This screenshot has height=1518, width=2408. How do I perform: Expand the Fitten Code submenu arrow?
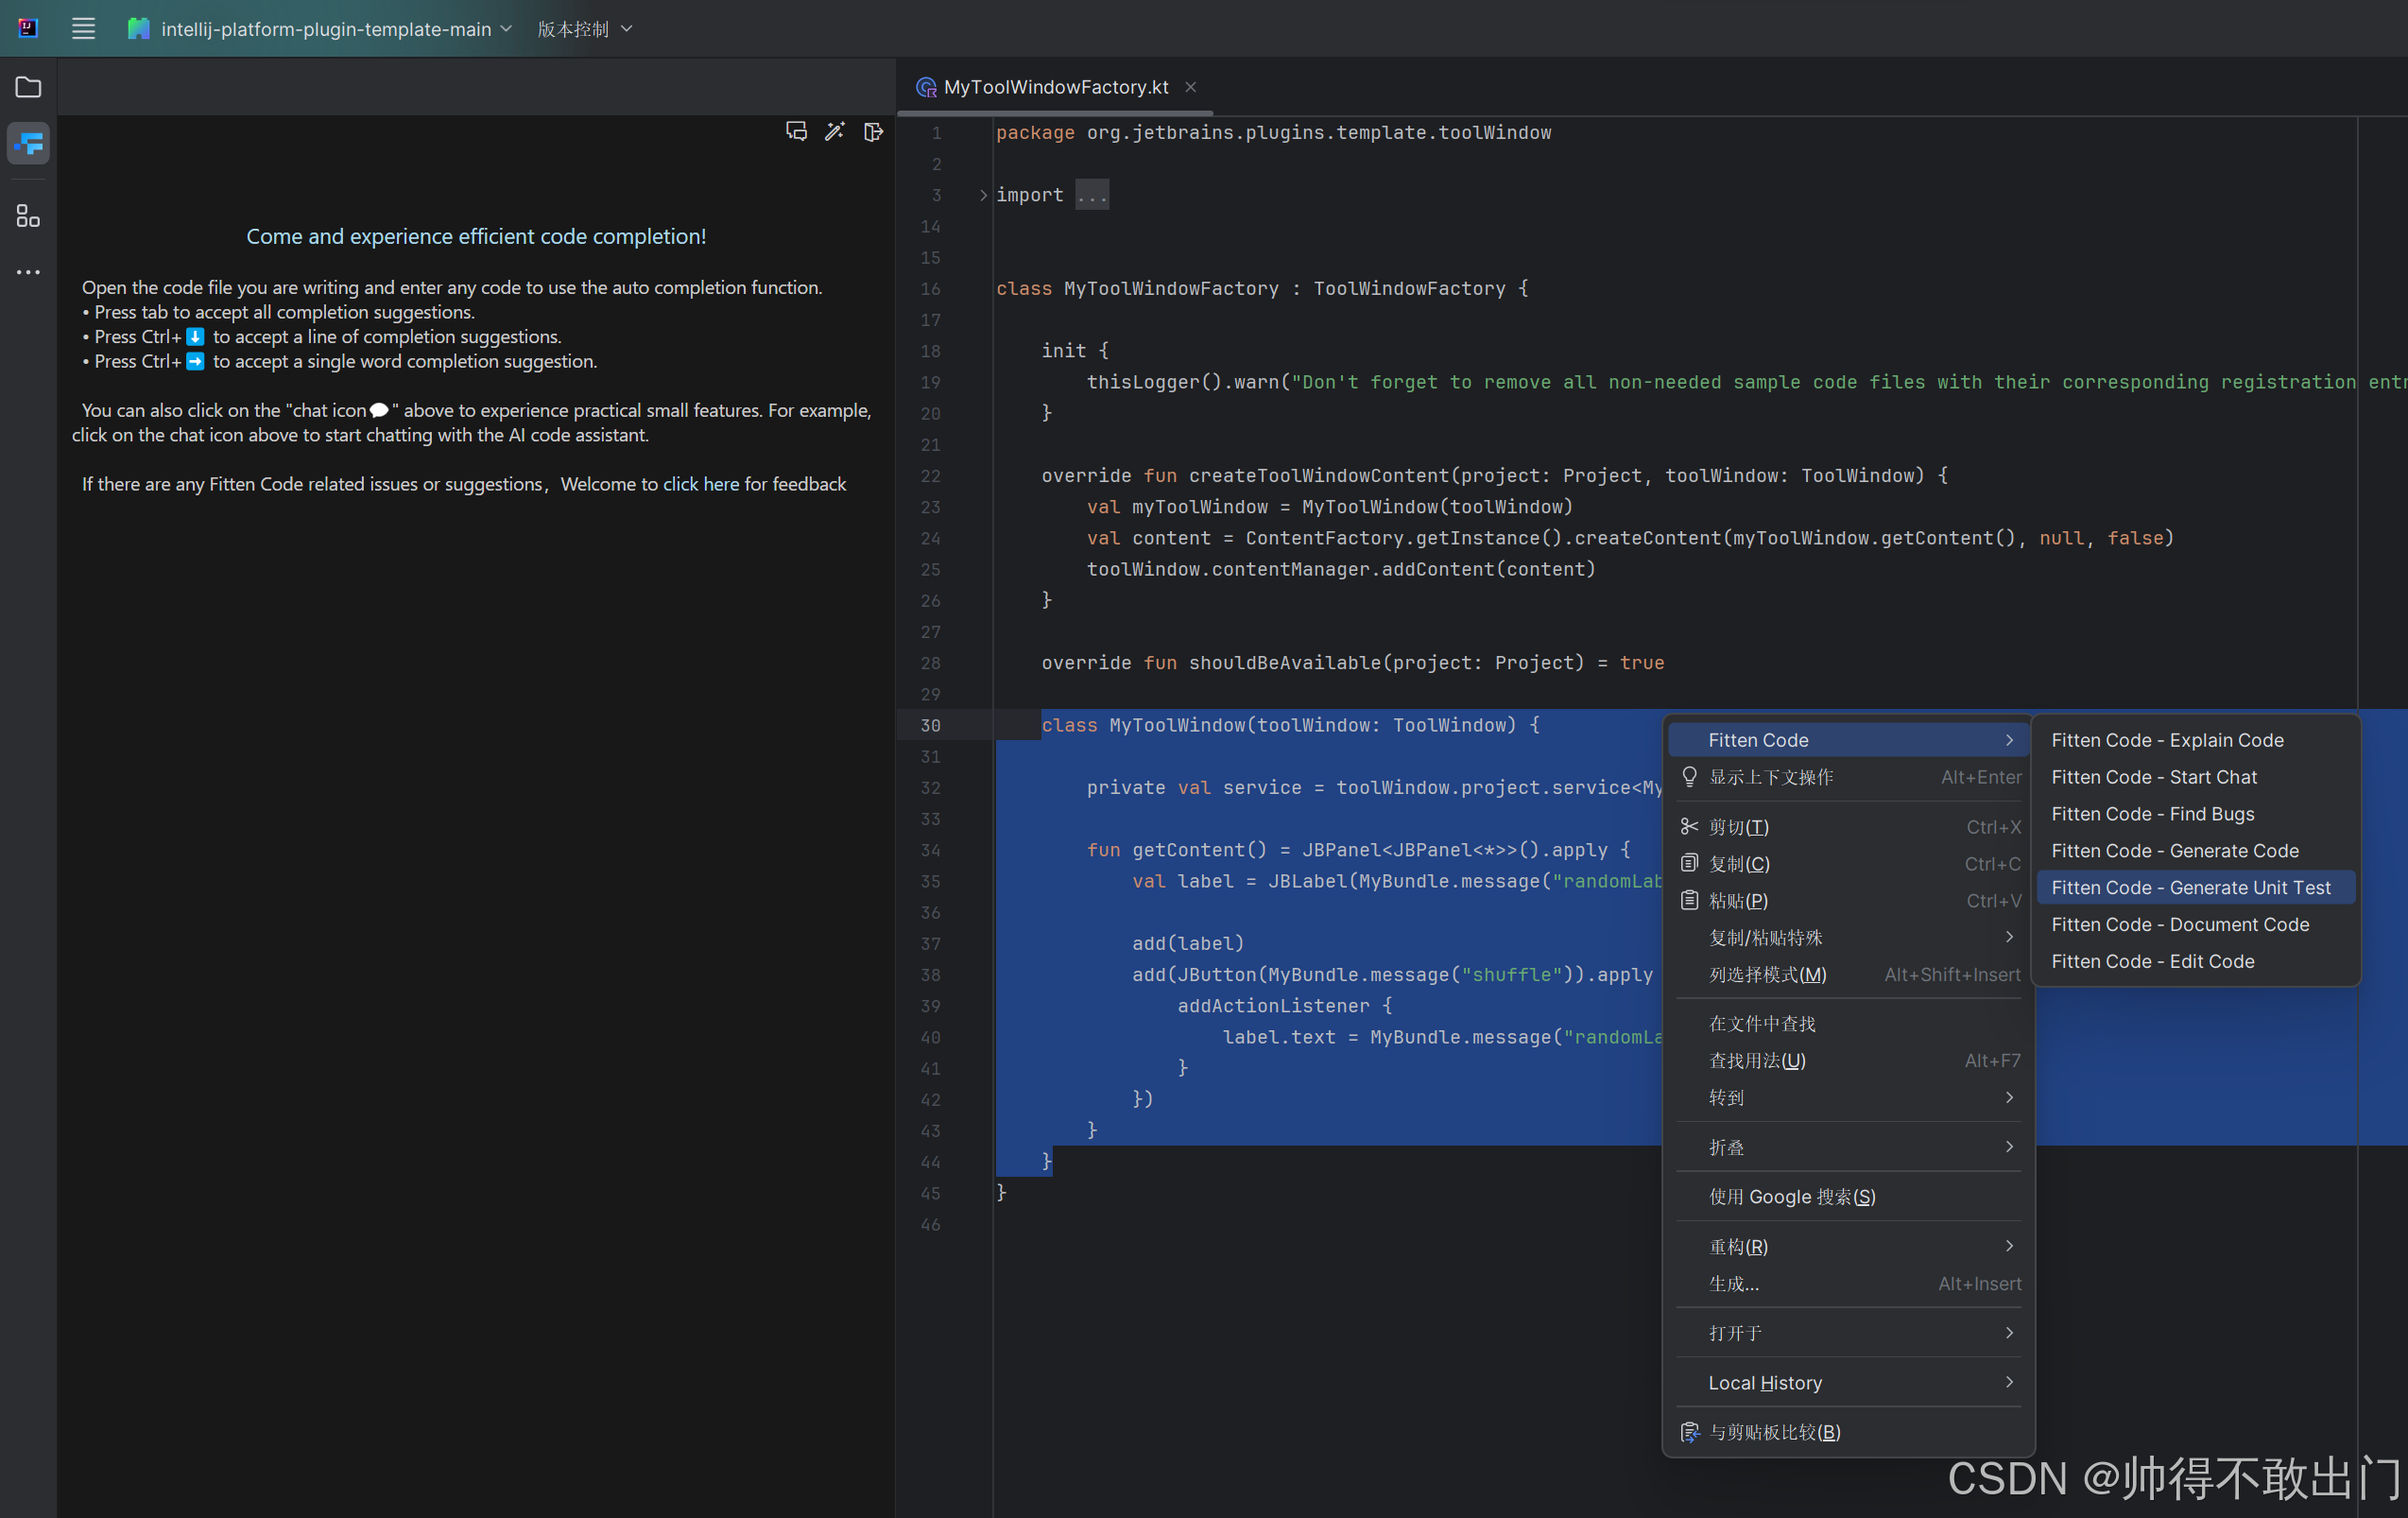point(2009,740)
